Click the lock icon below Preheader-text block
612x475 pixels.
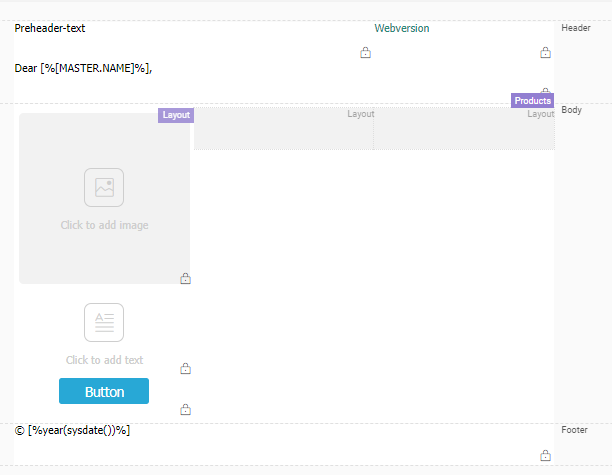365,53
